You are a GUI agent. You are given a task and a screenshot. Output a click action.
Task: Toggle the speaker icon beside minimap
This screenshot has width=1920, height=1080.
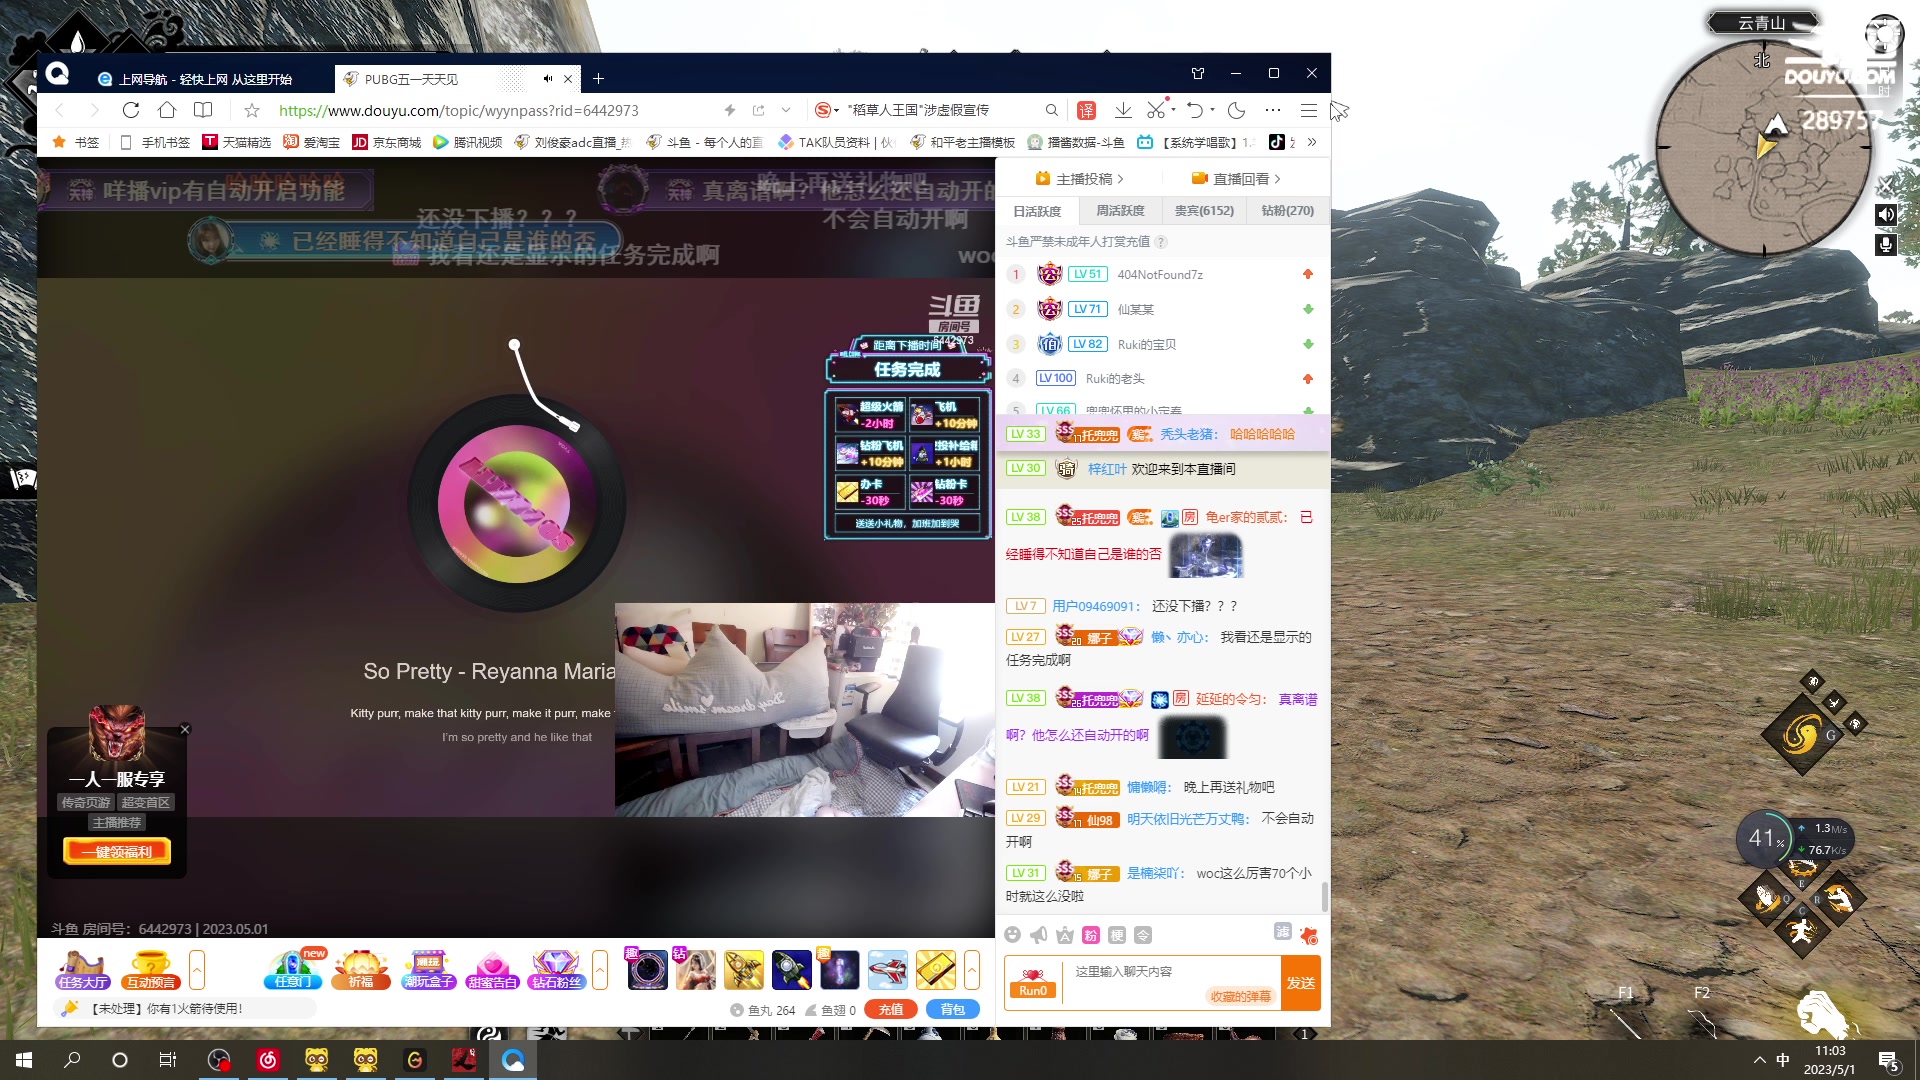(x=1886, y=215)
